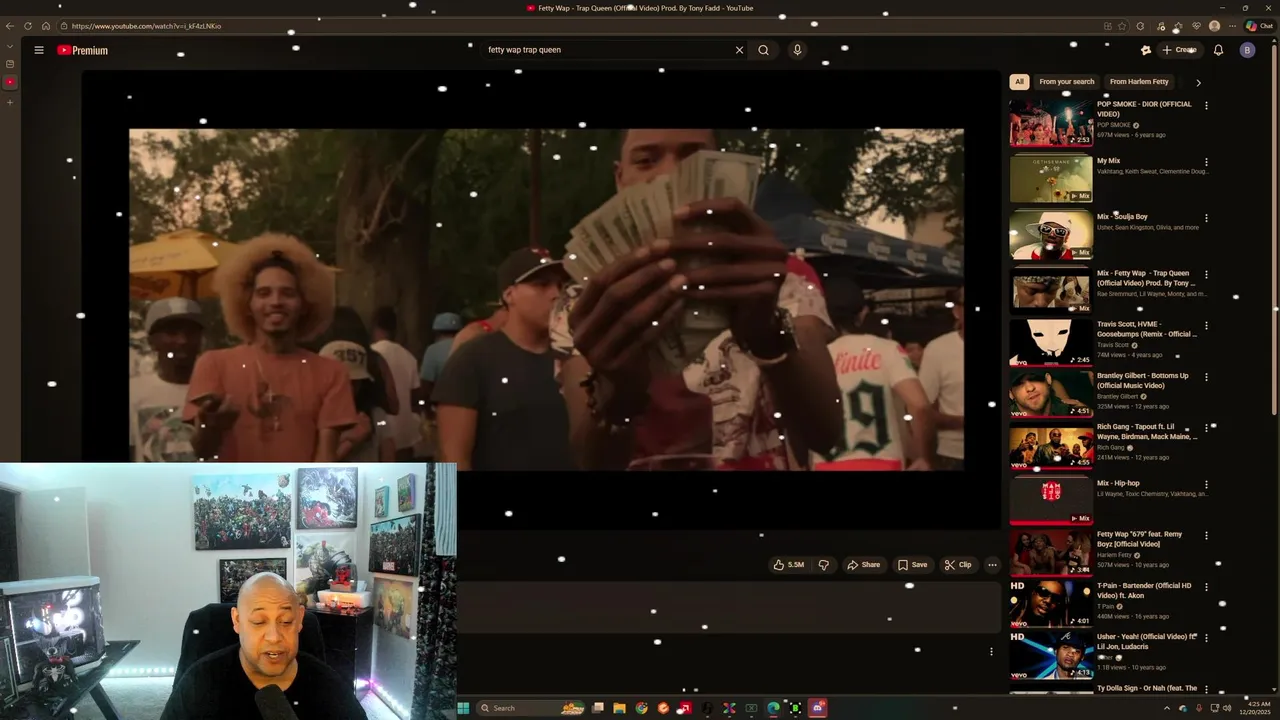
Task: Select the All filter chip
Action: pos(1019,82)
